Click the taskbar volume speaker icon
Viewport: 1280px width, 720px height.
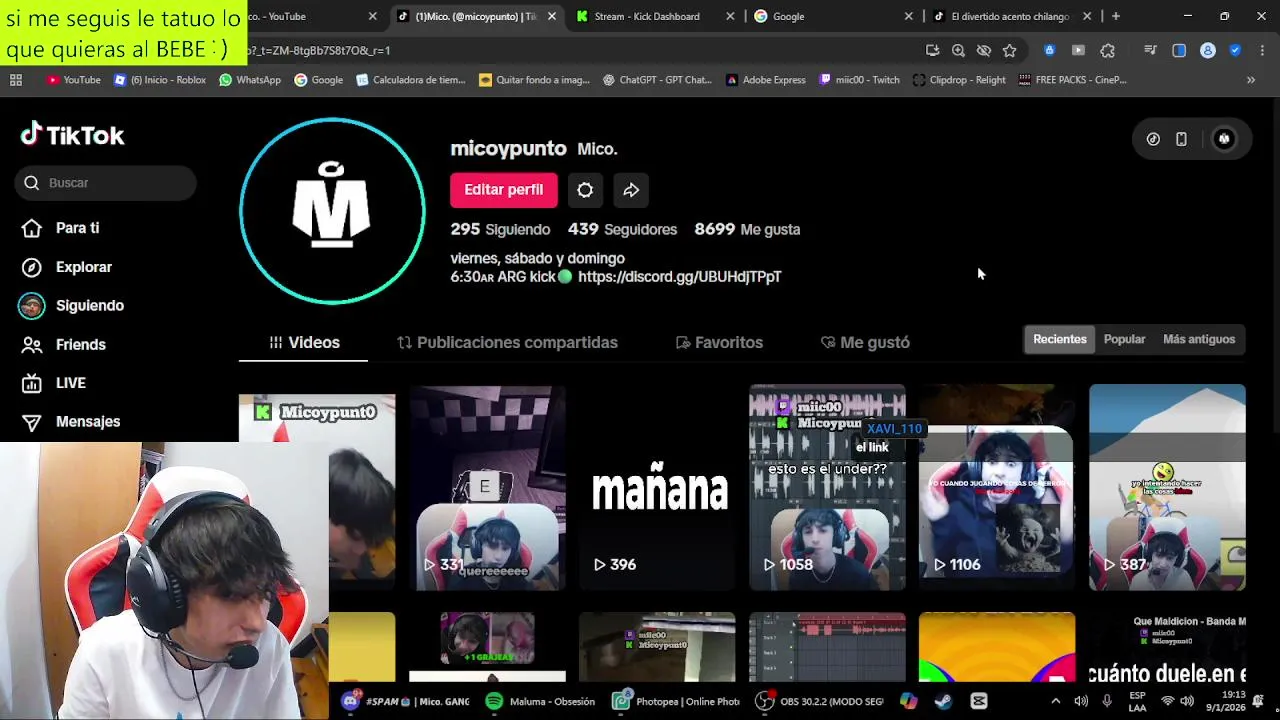coord(1187,702)
